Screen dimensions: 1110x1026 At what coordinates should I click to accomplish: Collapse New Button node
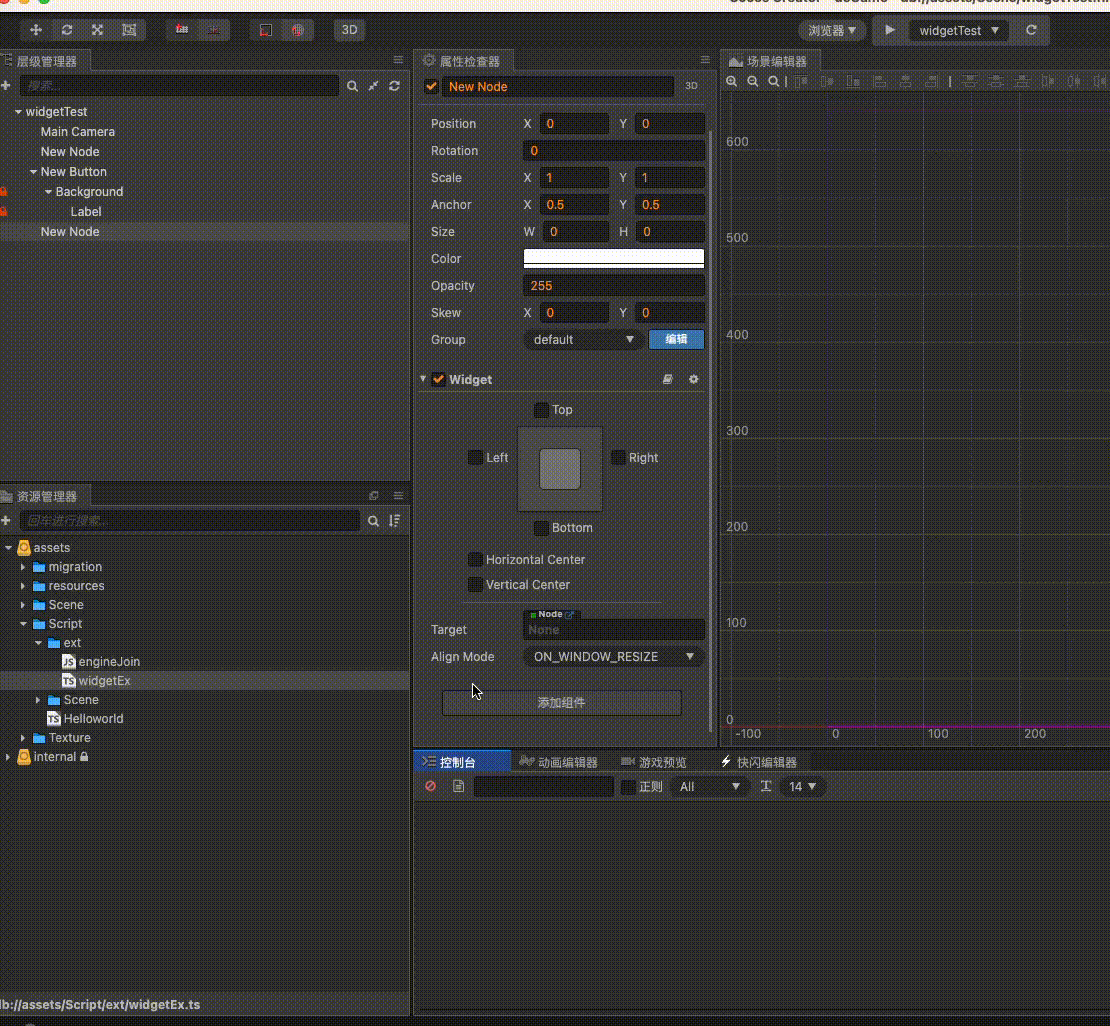pos(33,172)
